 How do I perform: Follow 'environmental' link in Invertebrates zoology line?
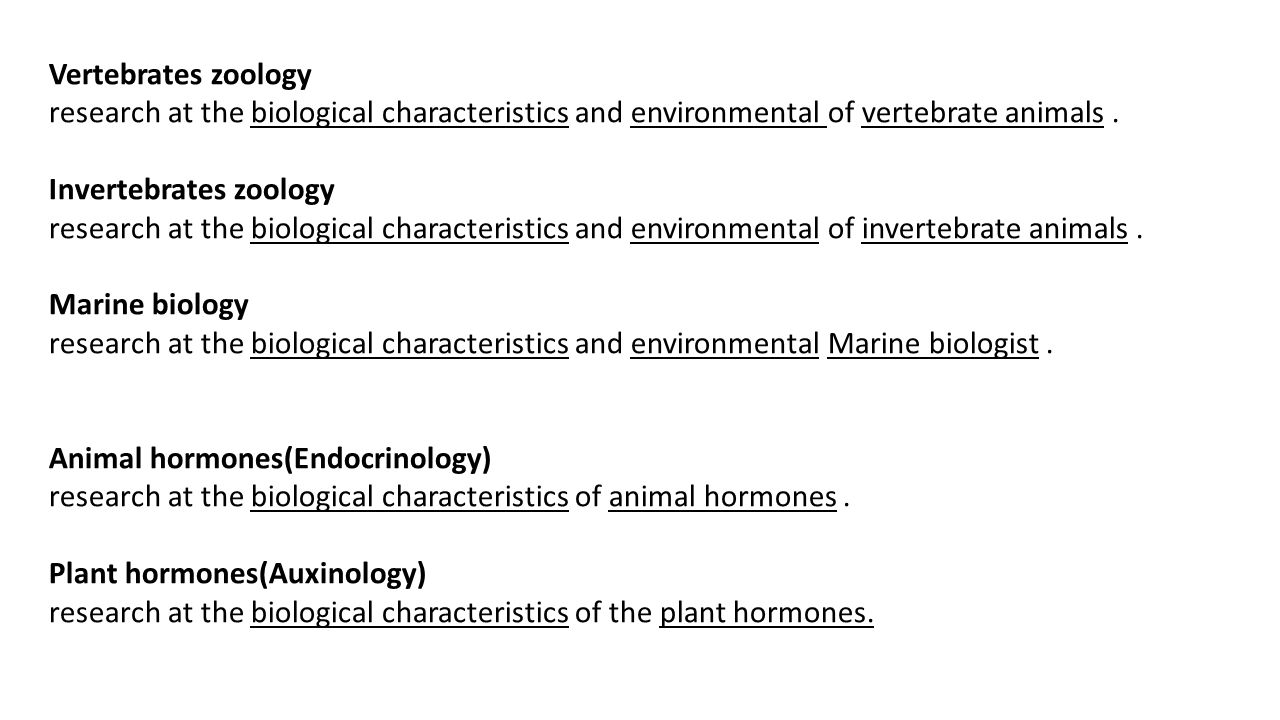(725, 229)
